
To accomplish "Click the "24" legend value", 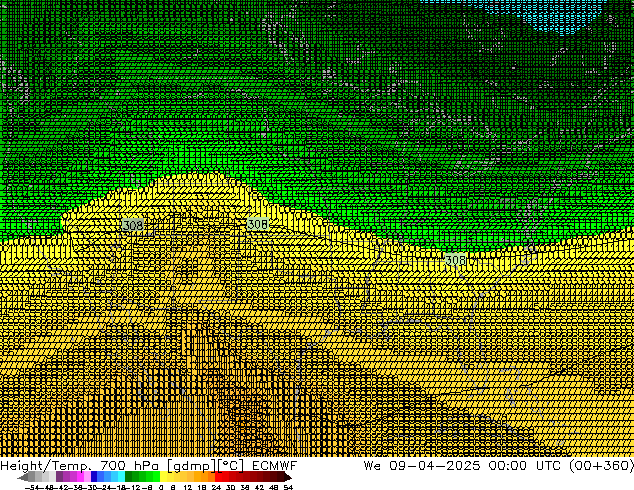I will click(216, 487).
